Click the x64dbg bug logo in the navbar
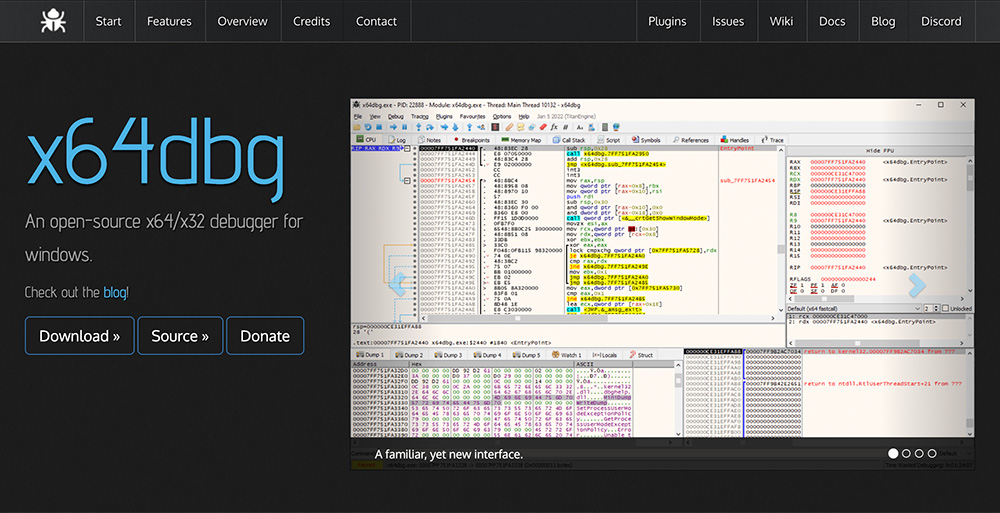This screenshot has height=513, width=1000. pos(53,21)
